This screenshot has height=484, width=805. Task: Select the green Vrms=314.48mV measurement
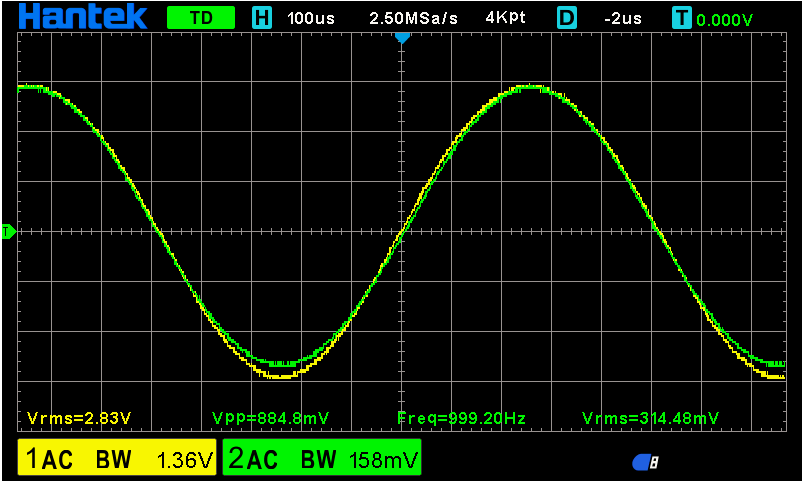pos(650,418)
